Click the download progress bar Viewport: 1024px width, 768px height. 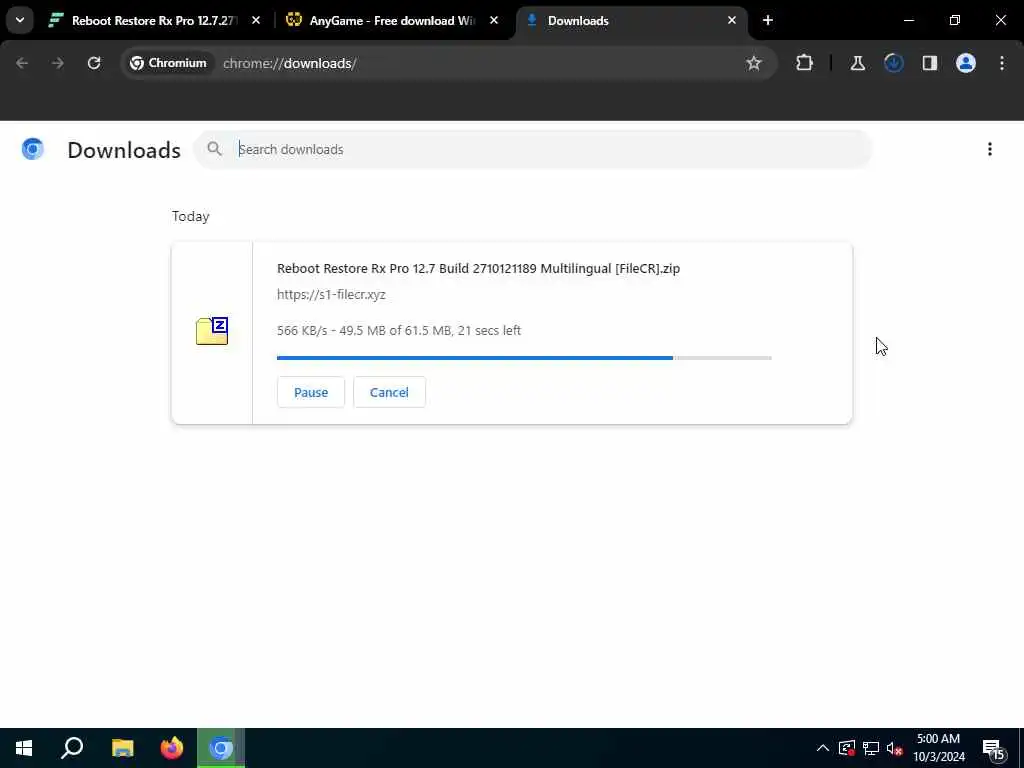pyautogui.click(x=524, y=358)
